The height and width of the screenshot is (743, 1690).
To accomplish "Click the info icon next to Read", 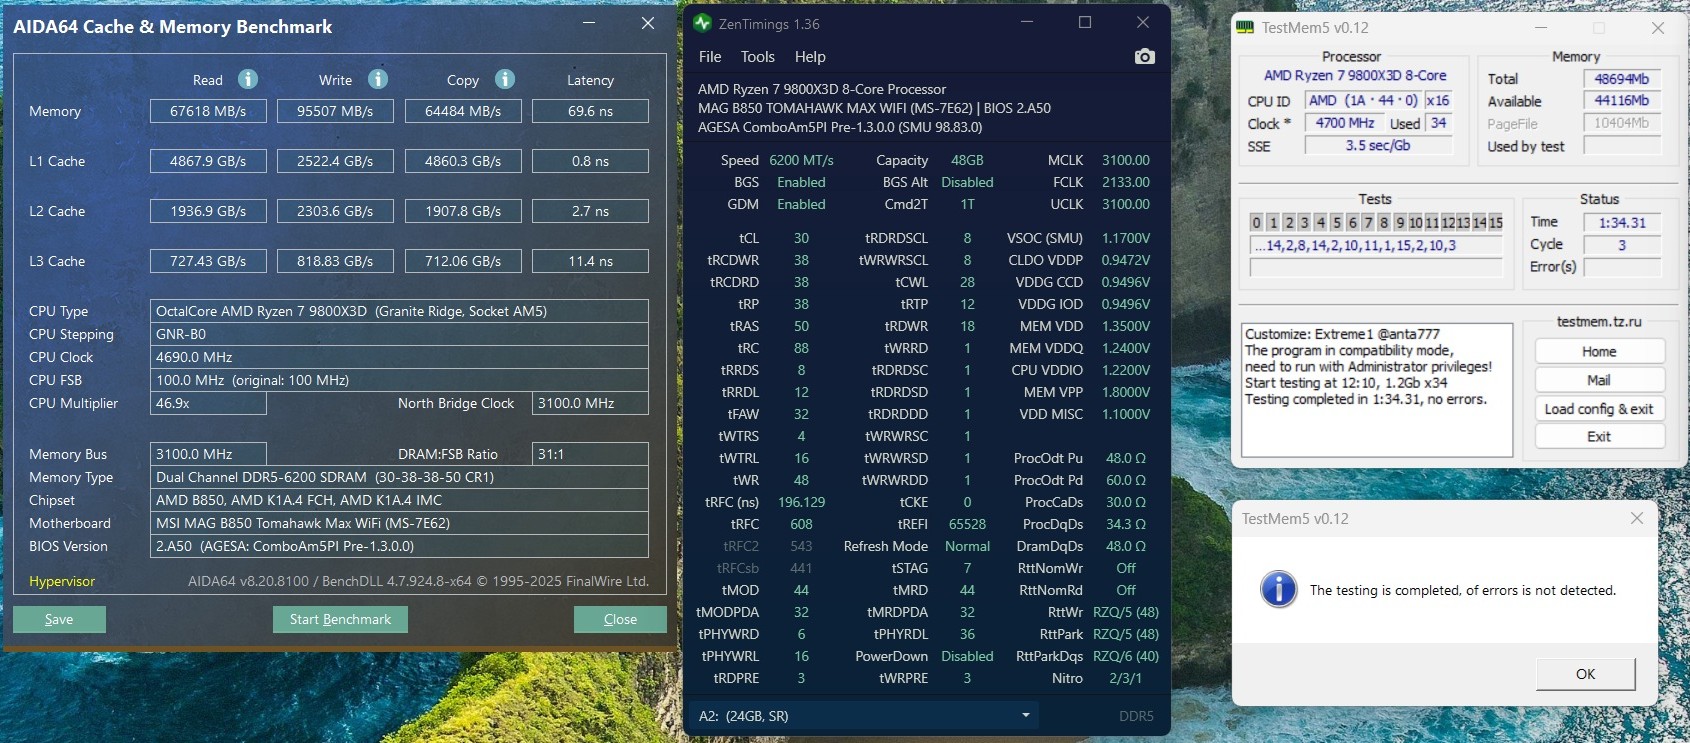I will tap(248, 79).
